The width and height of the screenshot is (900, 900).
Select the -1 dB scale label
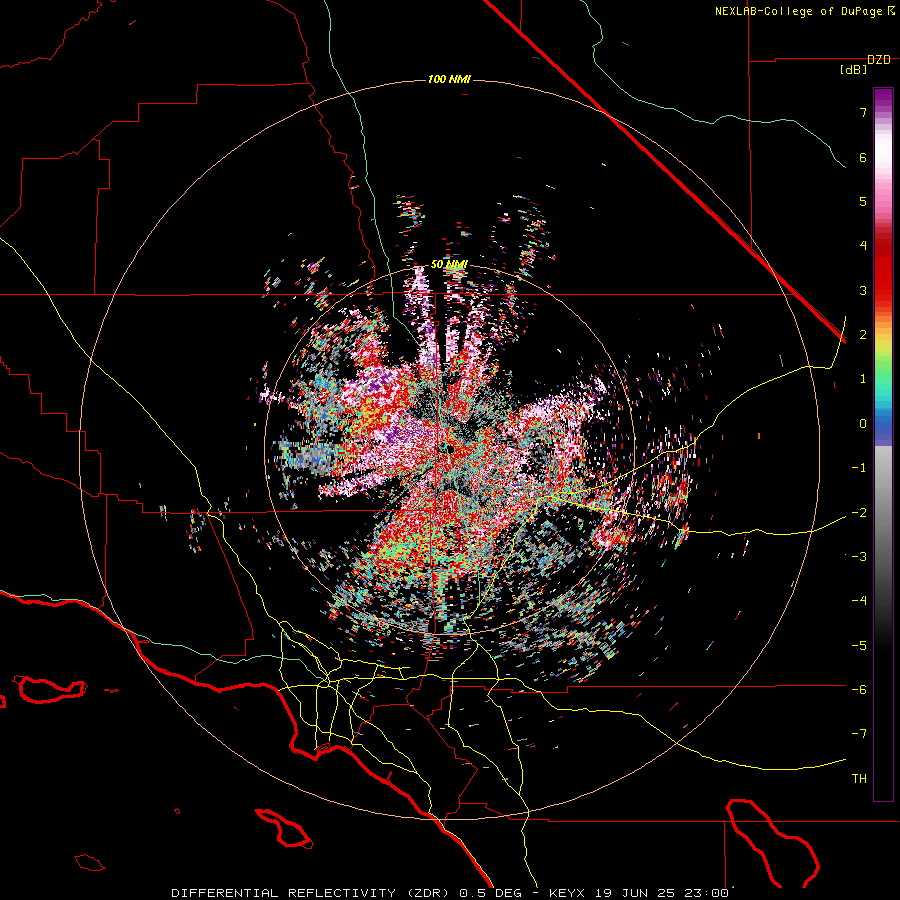coord(859,468)
